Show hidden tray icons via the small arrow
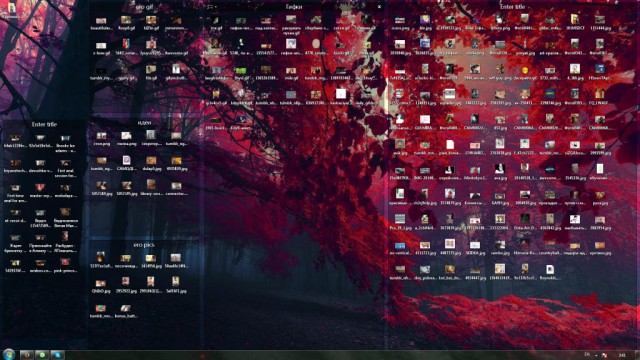 coord(596,356)
